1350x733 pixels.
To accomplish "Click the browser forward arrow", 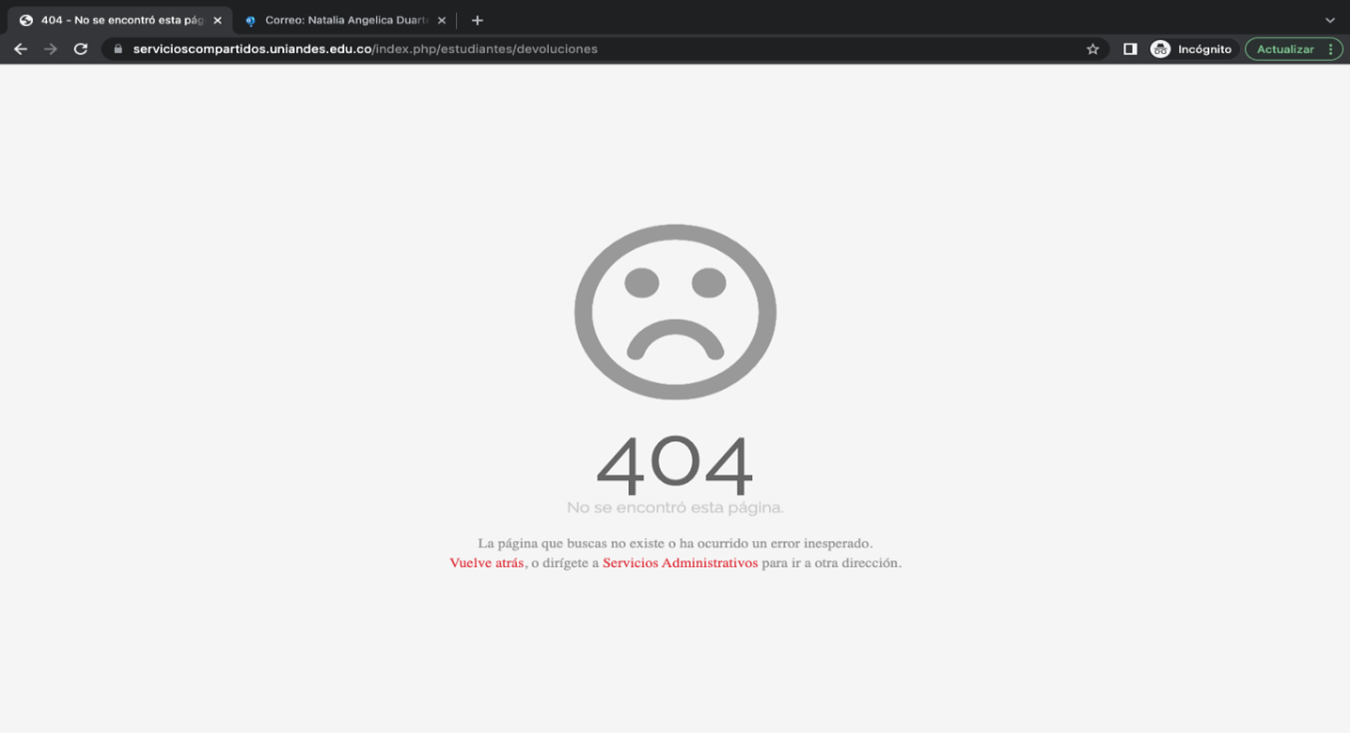I will pos(50,49).
